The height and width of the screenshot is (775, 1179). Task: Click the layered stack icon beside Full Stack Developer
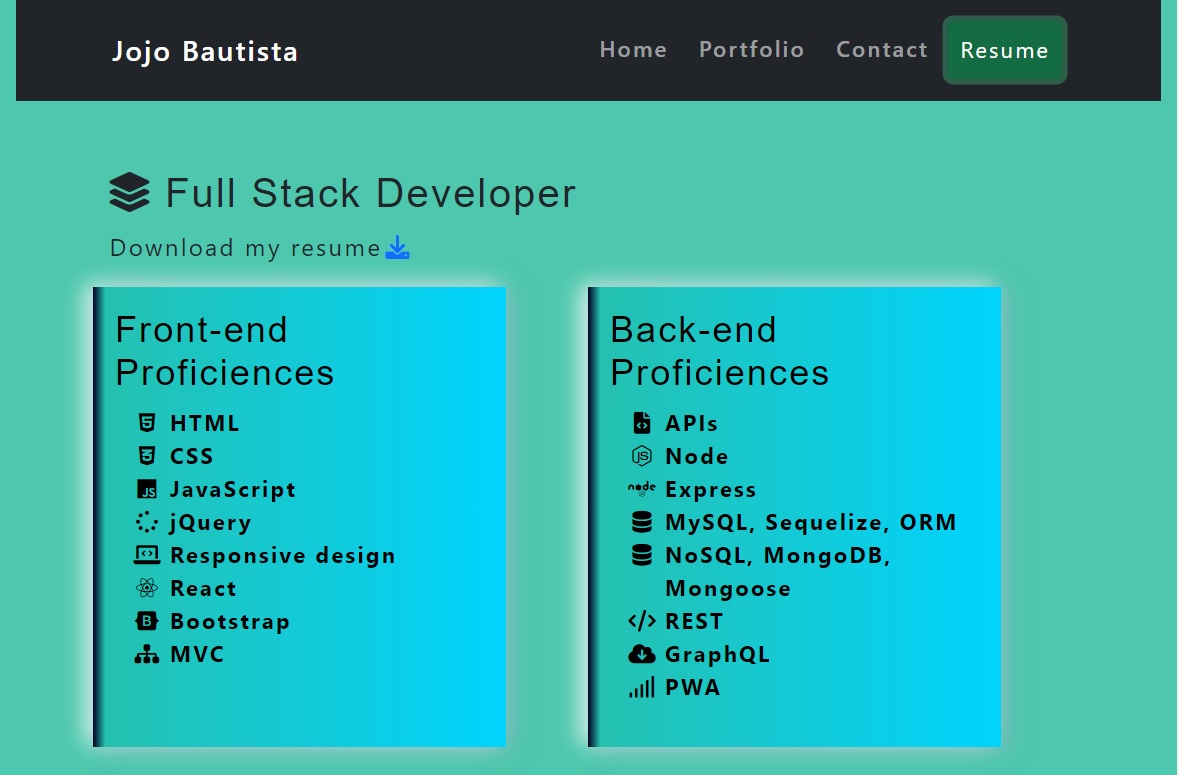click(x=129, y=192)
